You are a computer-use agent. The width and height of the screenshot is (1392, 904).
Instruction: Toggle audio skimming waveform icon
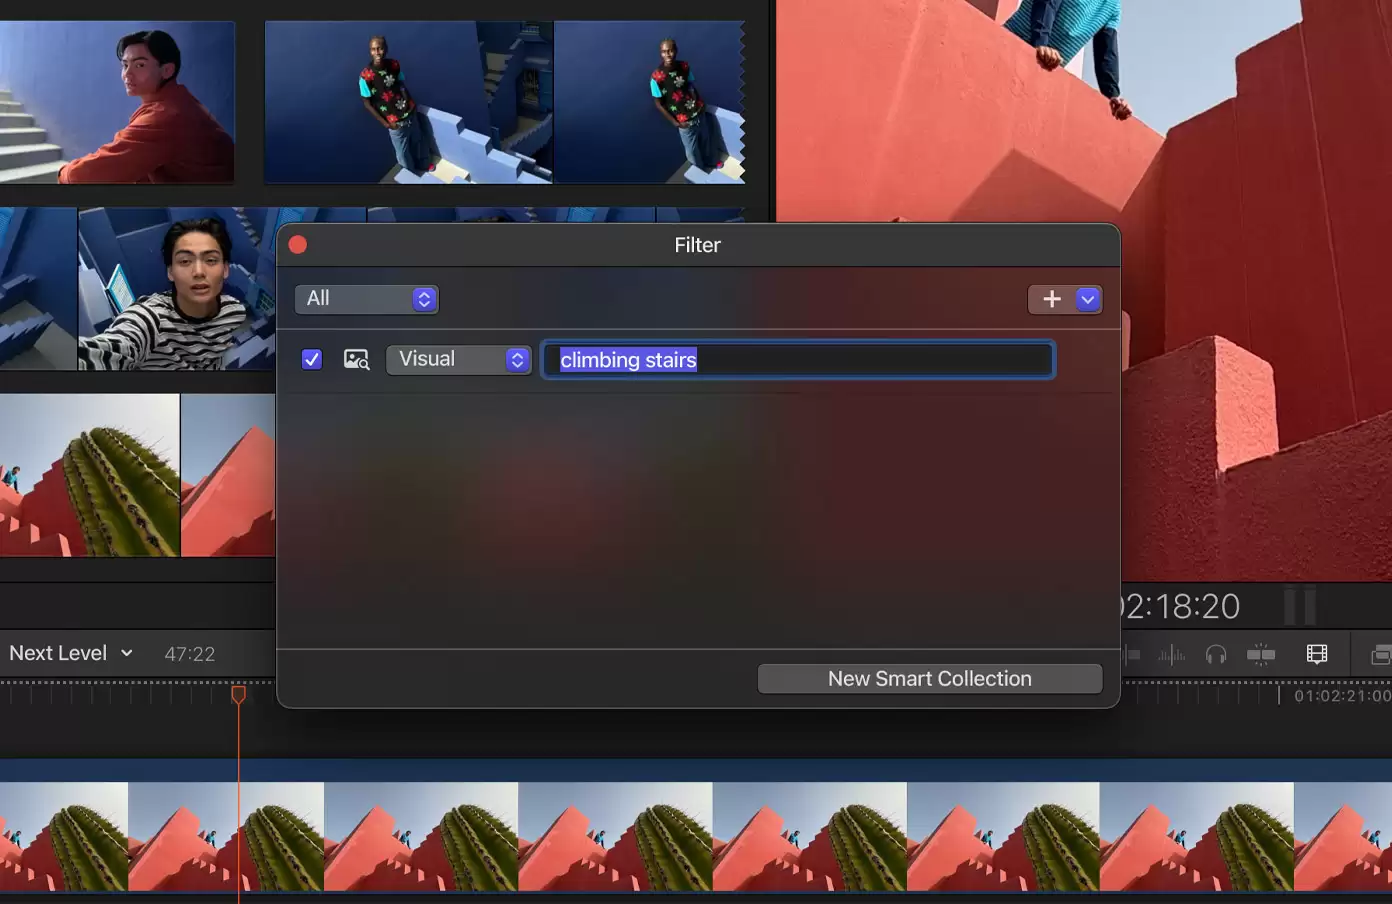pos(1170,654)
